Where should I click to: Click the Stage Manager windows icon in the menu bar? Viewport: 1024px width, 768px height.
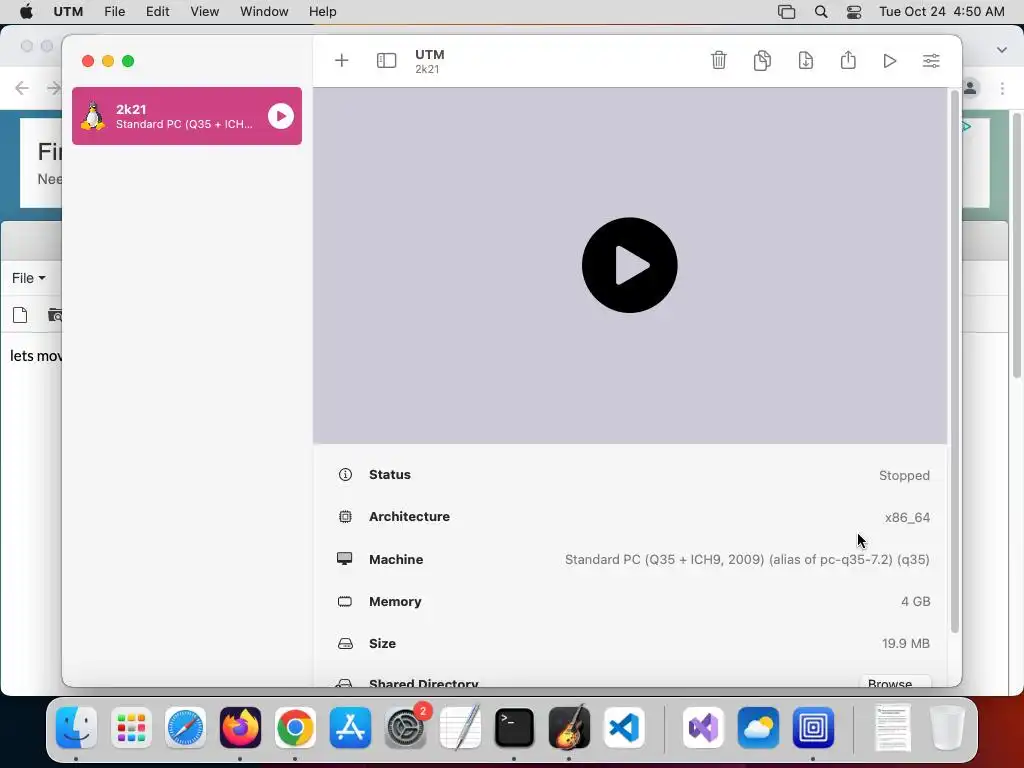tap(786, 12)
